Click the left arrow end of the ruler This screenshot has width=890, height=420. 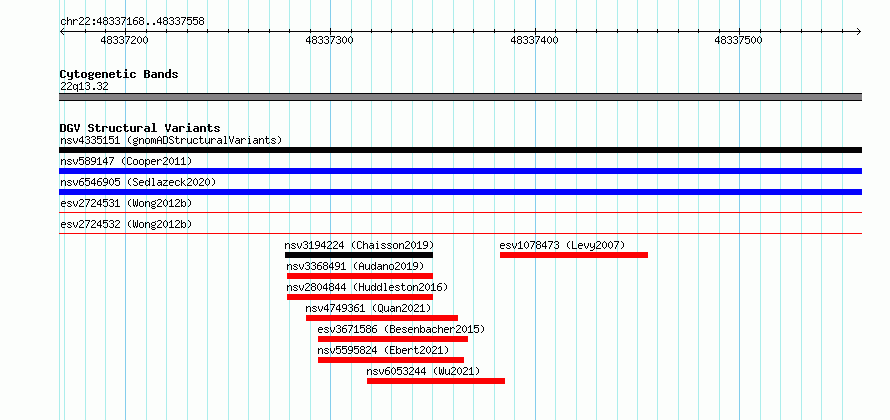coord(62,31)
